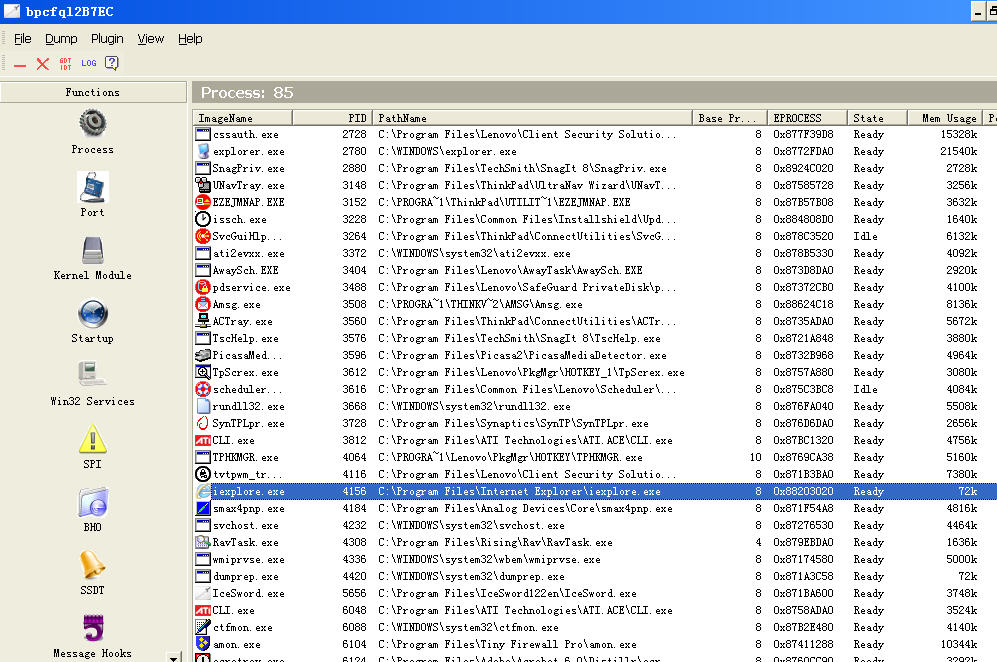
Task: Open the View menu
Action: click(x=151, y=39)
